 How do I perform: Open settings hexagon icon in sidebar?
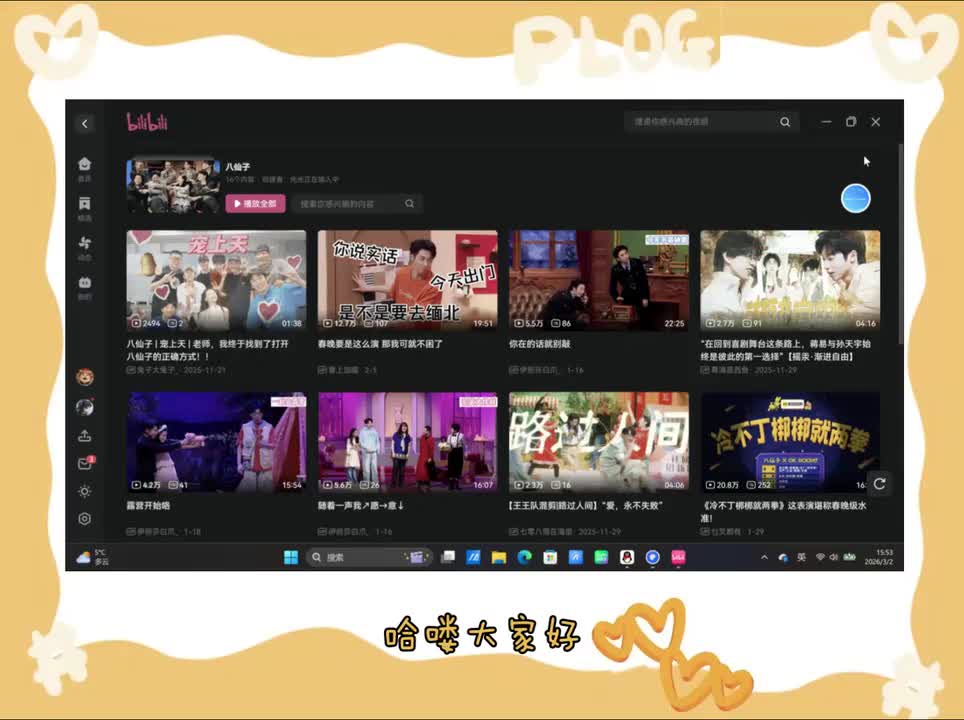85,519
